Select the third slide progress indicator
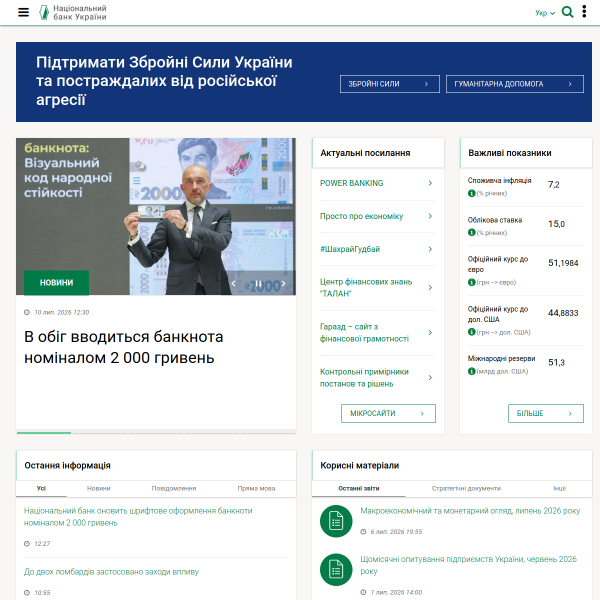Viewport: 600px width, 600px height. (156, 433)
